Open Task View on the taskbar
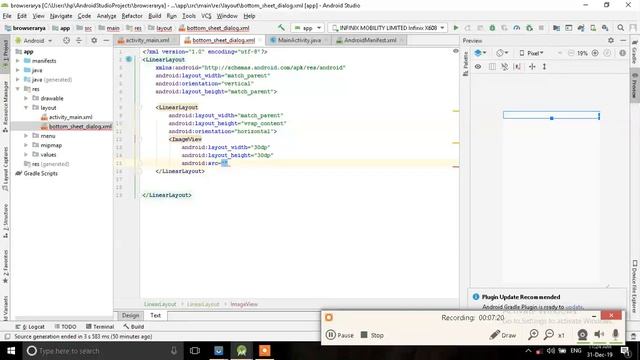The image size is (640, 360). 195,351
